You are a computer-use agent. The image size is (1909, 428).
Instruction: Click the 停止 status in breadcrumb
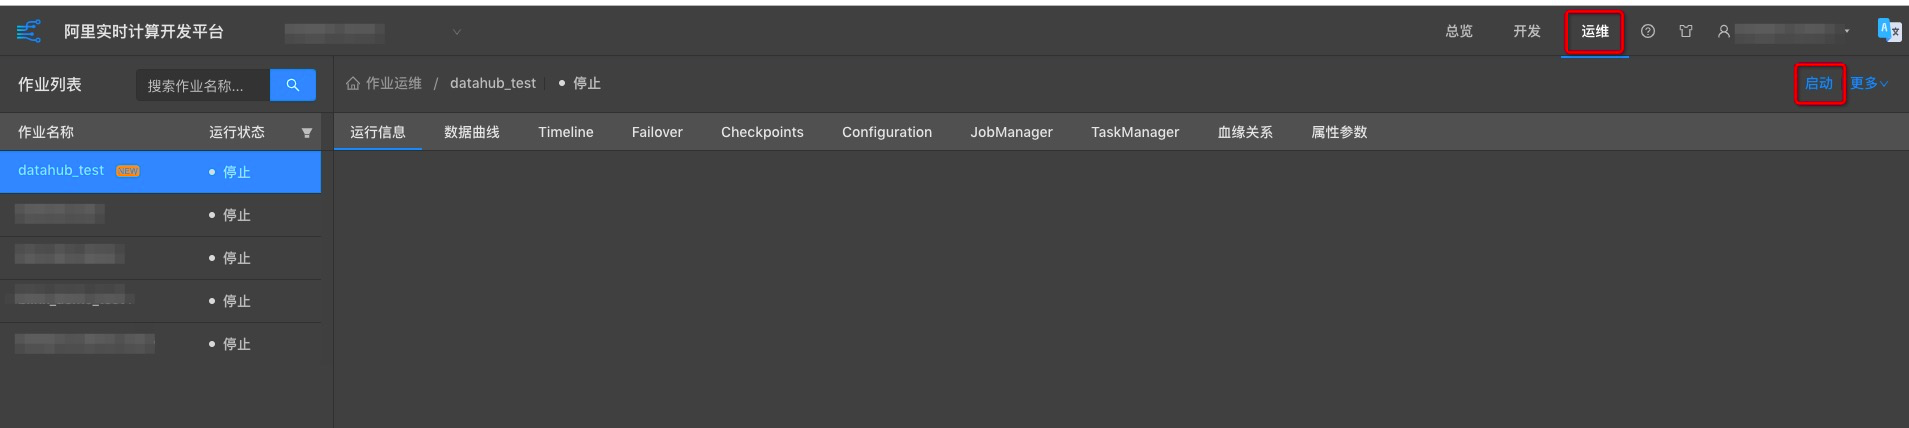coord(586,83)
